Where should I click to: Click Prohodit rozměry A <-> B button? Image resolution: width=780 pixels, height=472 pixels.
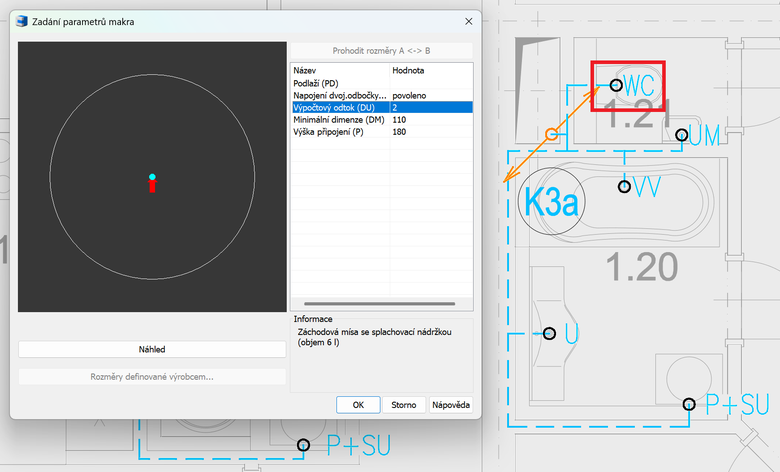click(x=382, y=51)
